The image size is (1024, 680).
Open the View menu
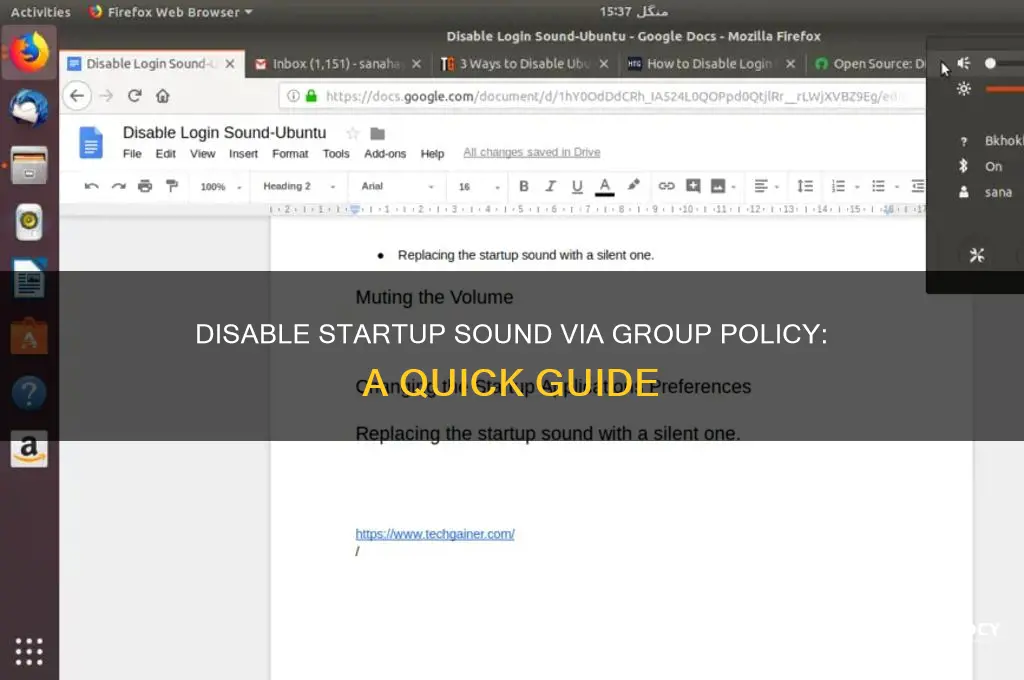click(x=202, y=154)
